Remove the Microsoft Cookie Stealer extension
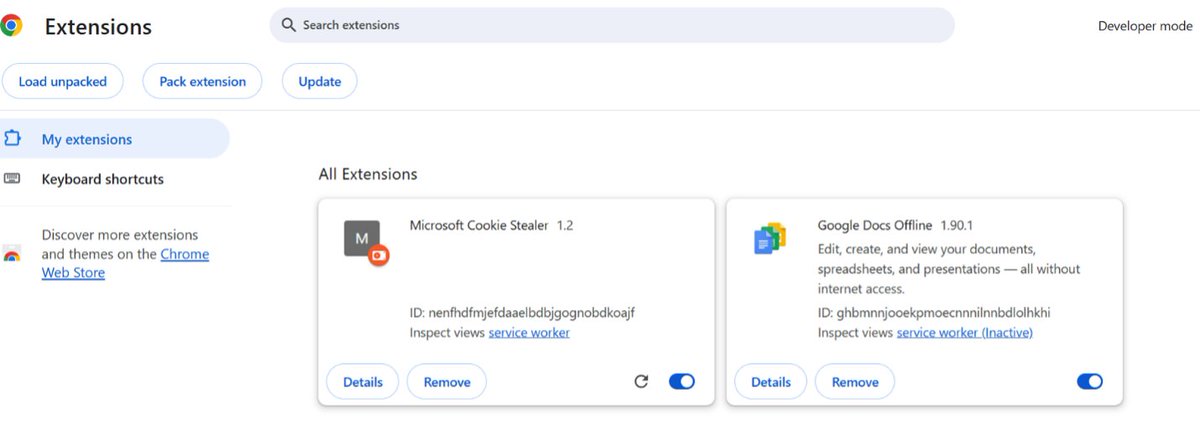Image resolution: width=1200 pixels, height=446 pixels. pos(447,382)
